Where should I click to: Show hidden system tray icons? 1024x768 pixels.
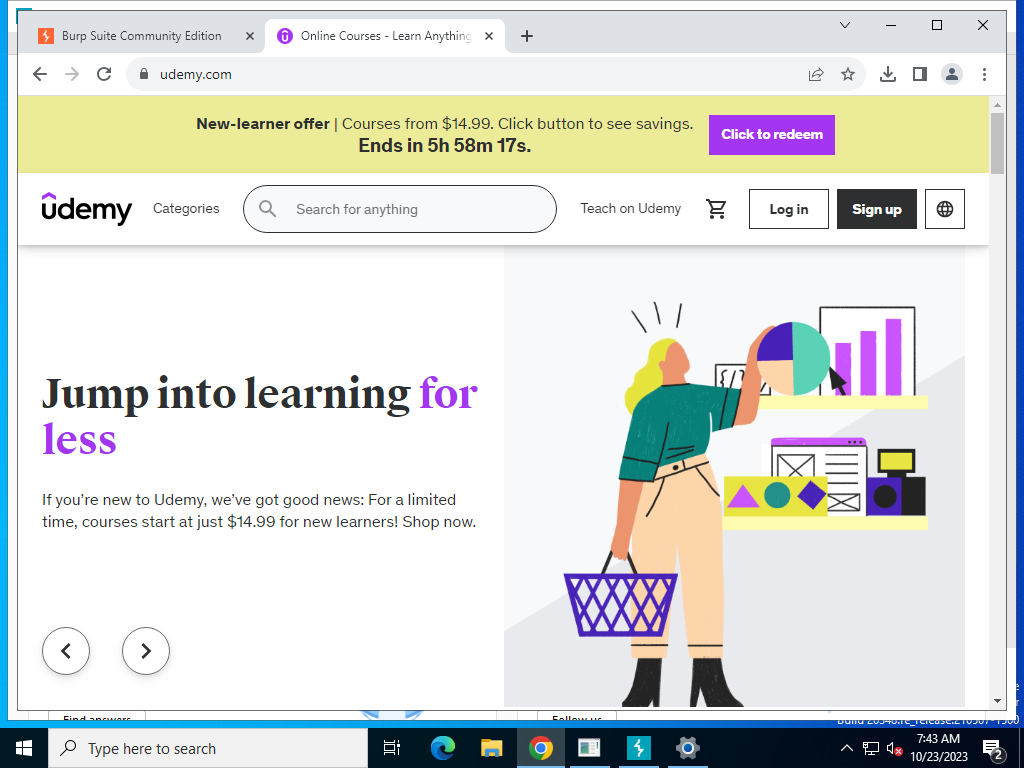click(846, 748)
